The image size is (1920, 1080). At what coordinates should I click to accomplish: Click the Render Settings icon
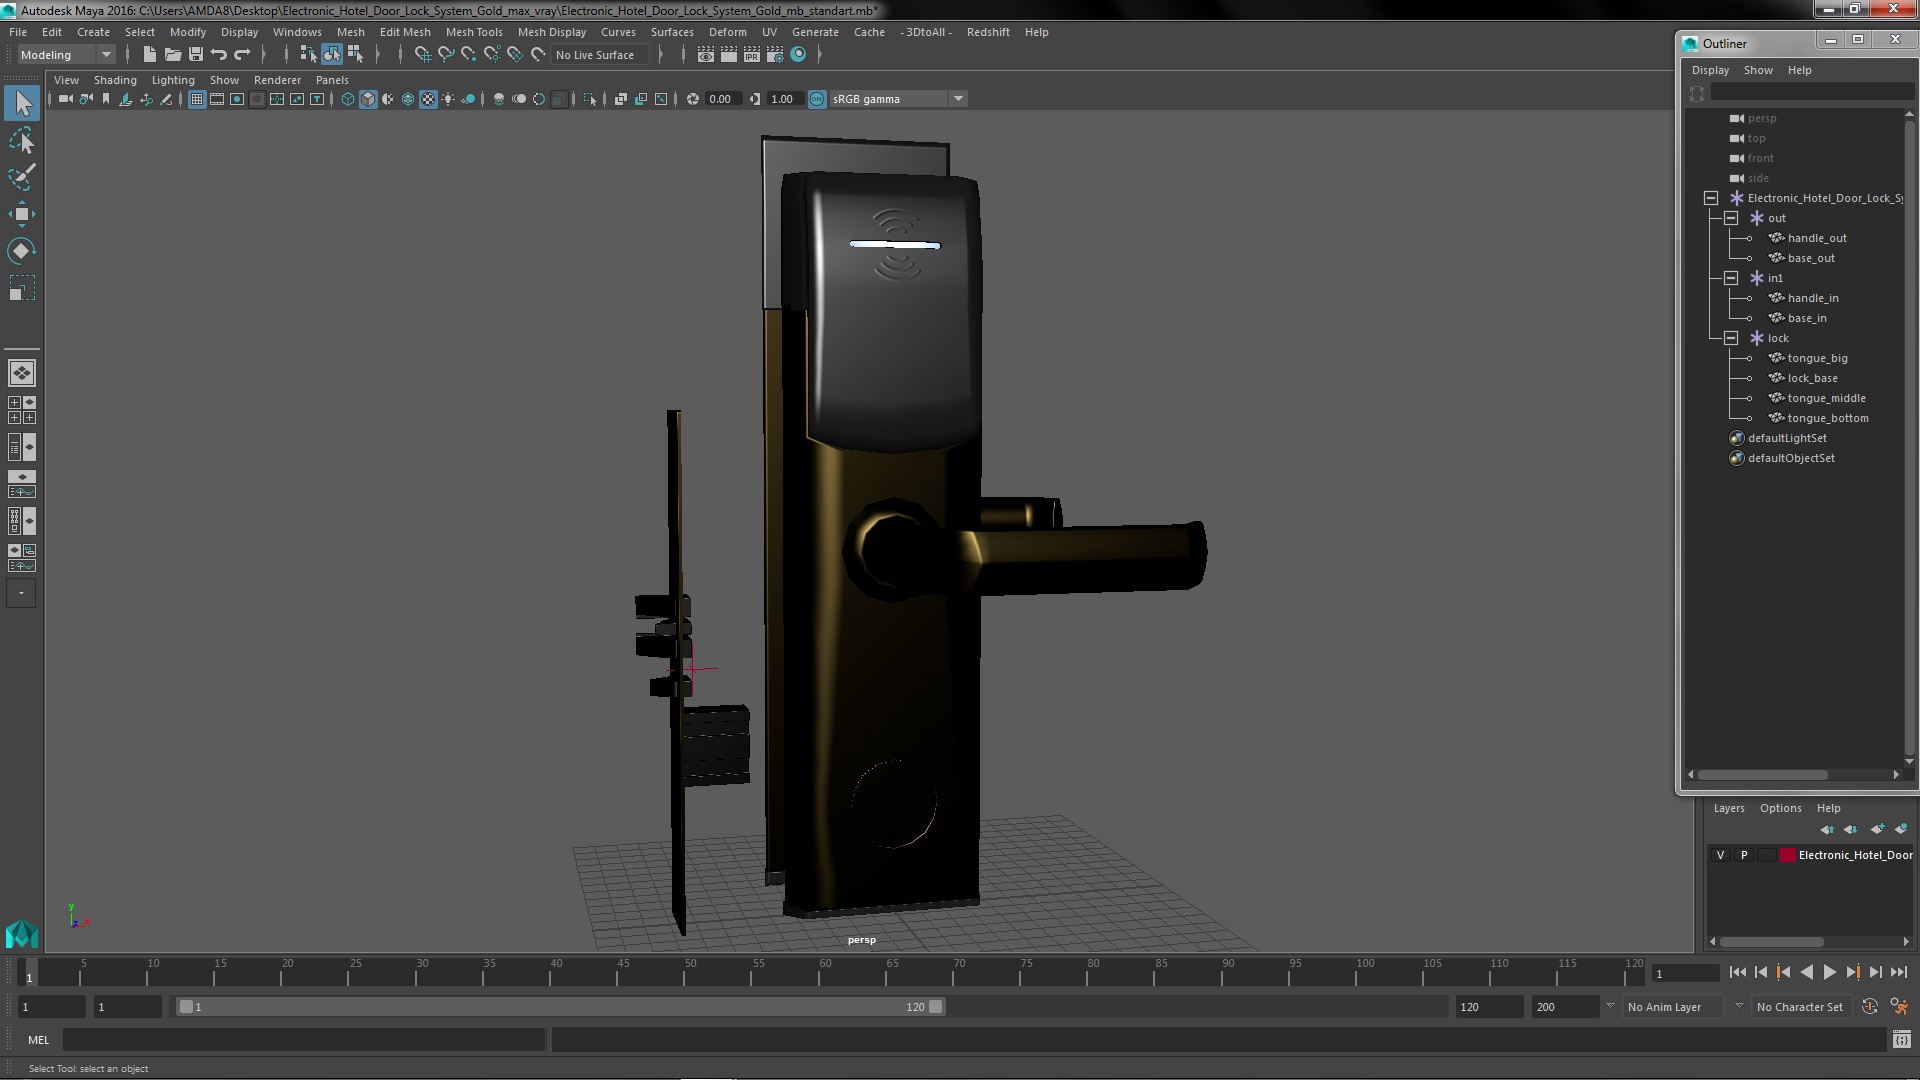(775, 55)
